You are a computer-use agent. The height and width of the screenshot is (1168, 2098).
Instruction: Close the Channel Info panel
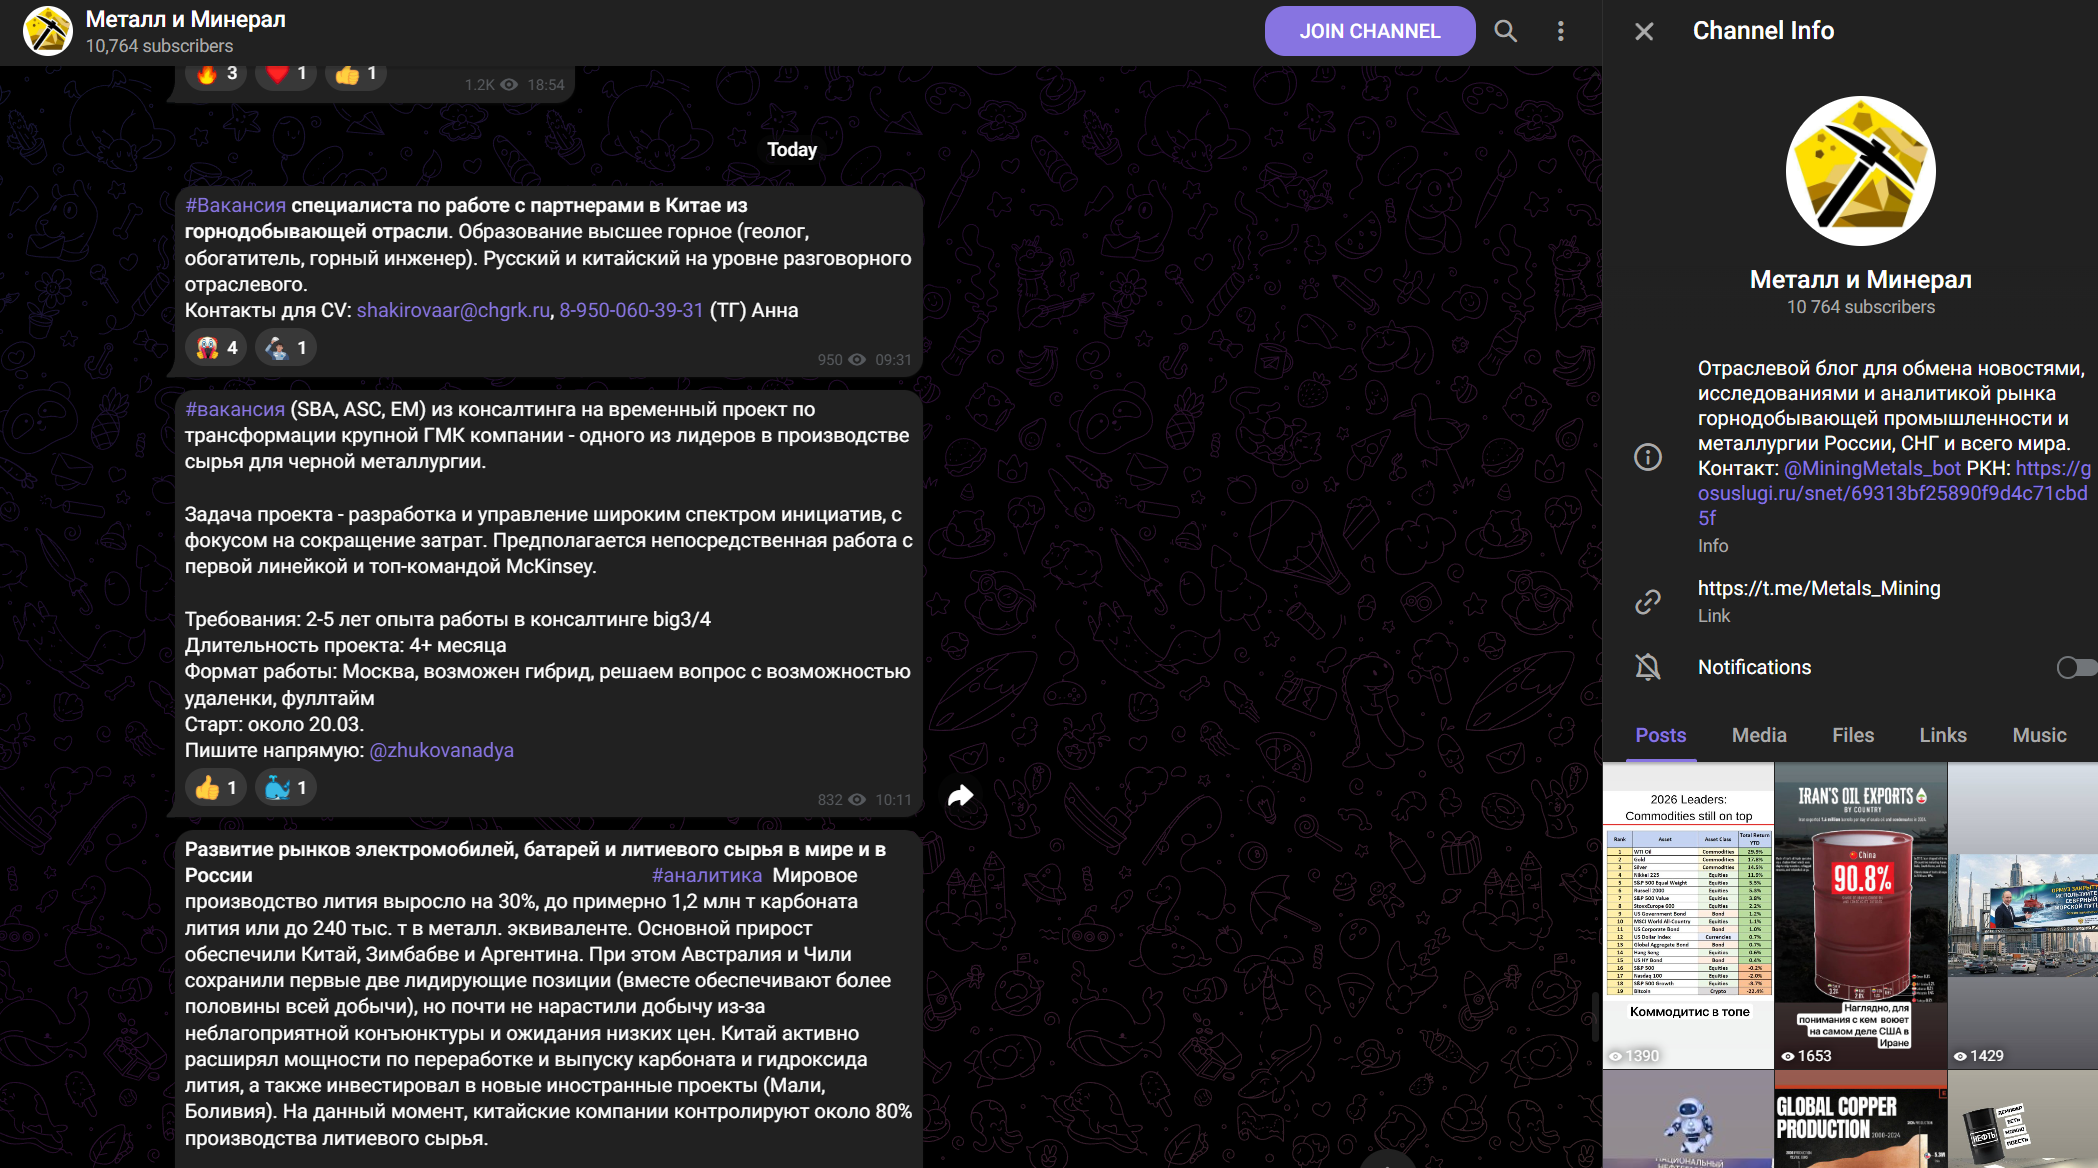click(1644, 31)
